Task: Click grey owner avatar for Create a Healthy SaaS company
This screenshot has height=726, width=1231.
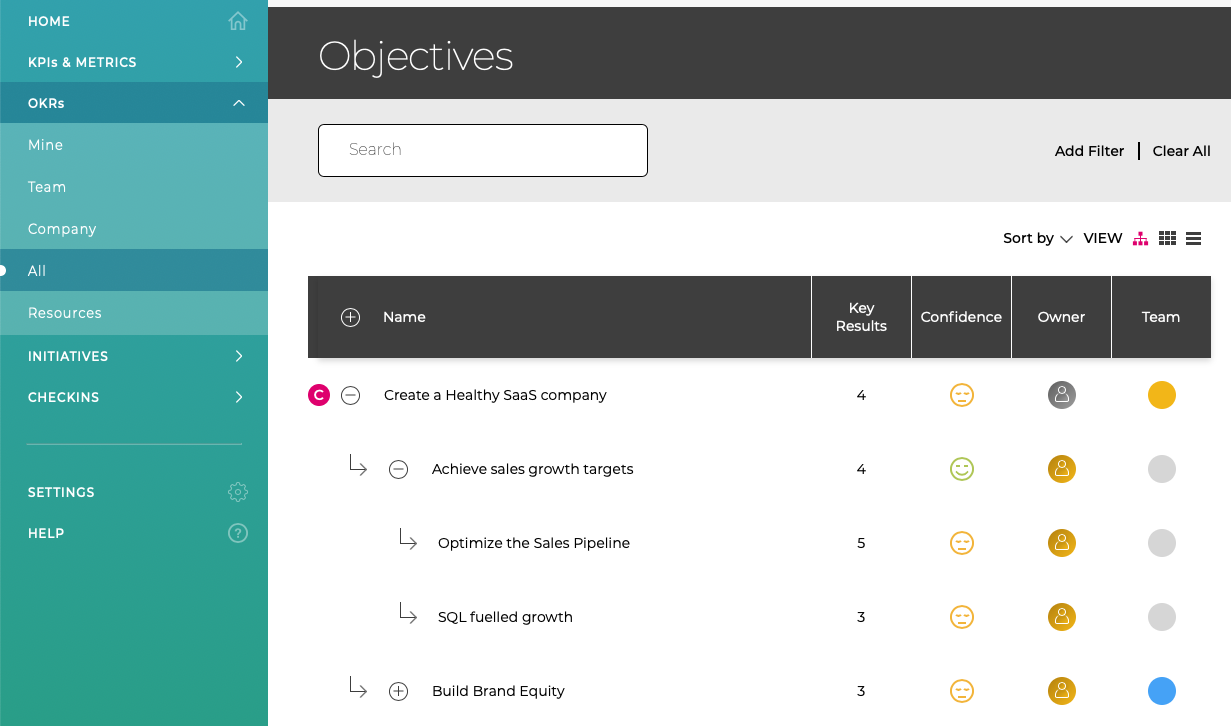Action: [1061, 395]
